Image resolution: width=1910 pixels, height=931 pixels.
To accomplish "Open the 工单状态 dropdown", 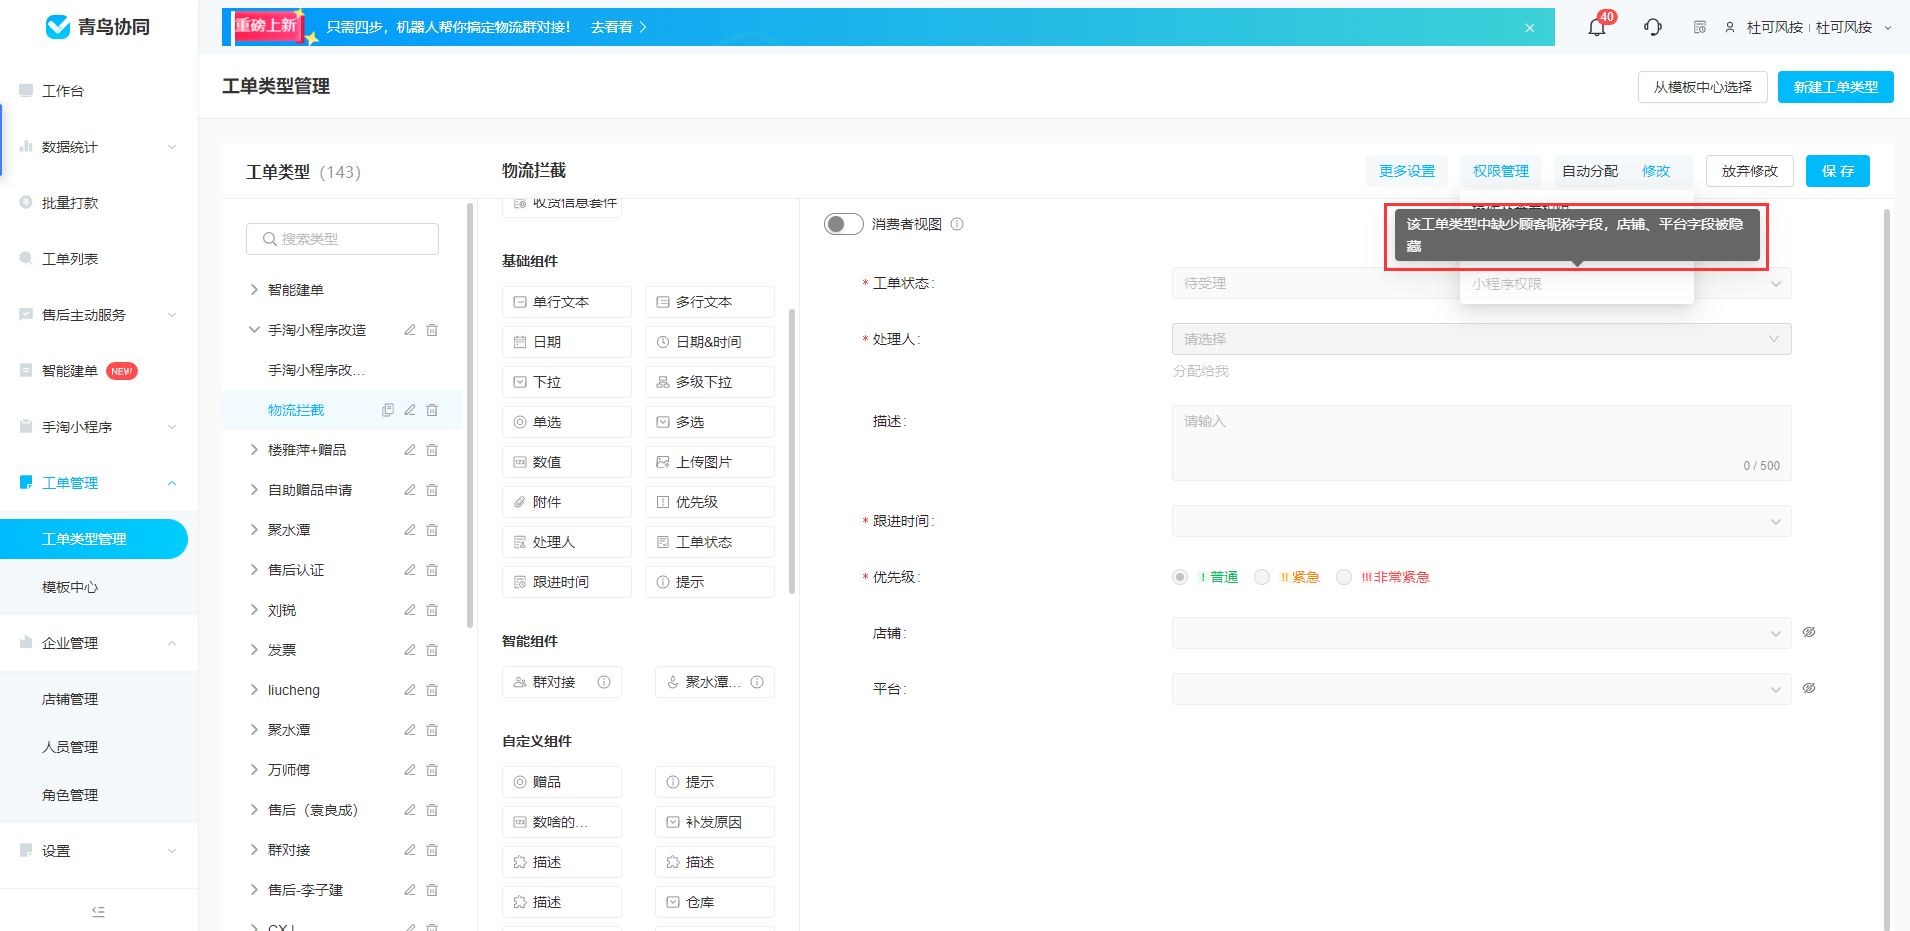I will [1481, 283].
